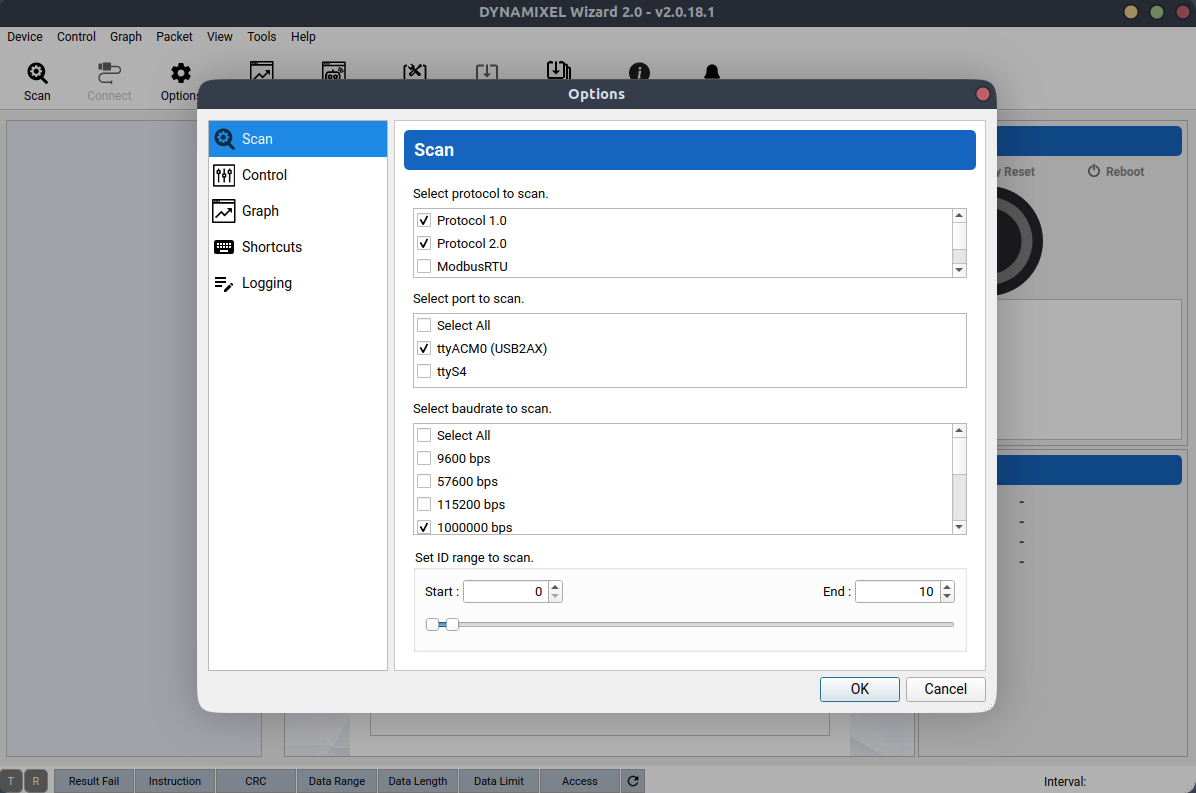
Task: Select the Shortcuts keyboard category
Action: point(271,247)
